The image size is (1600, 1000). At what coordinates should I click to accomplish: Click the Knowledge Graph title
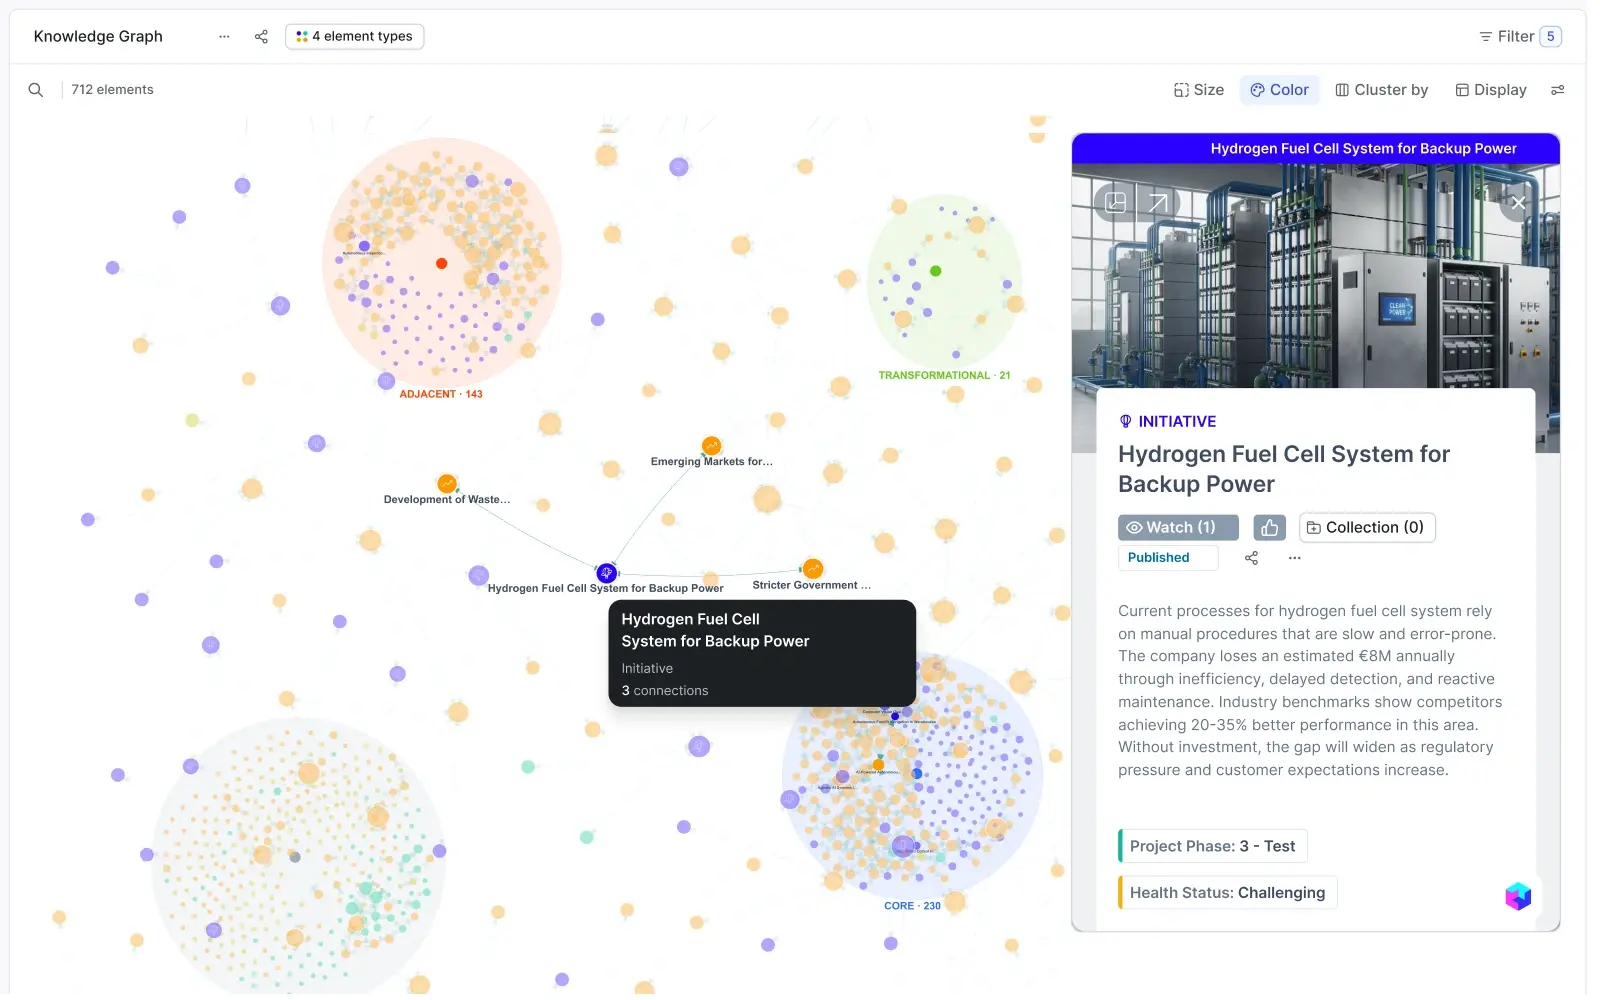coord(98,37)
